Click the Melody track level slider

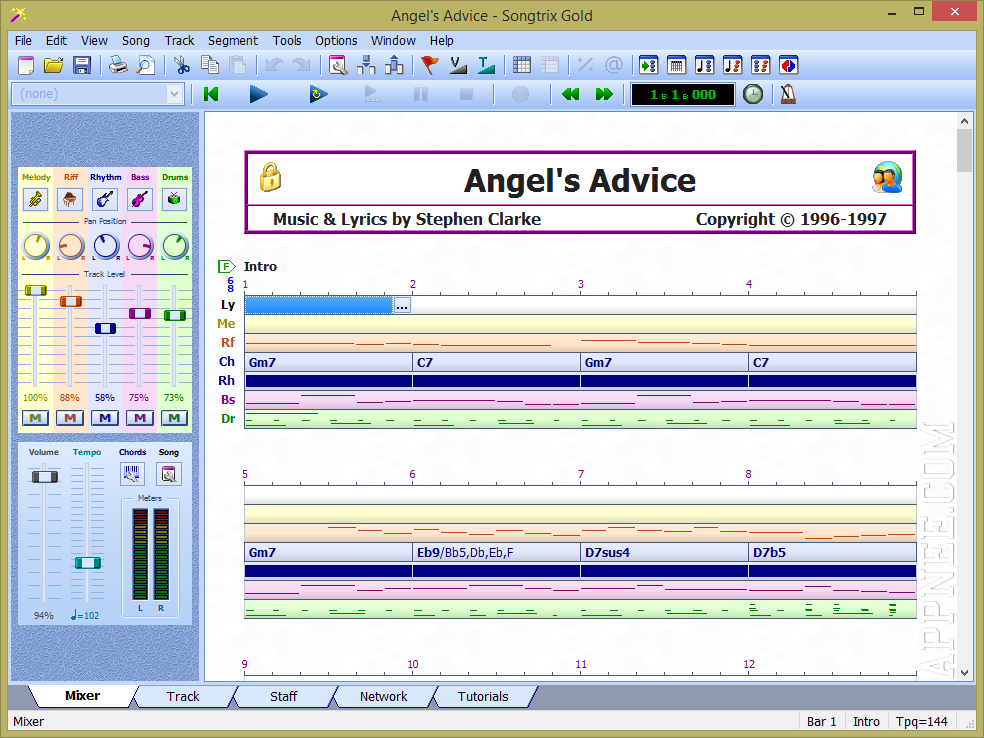[35, 290]
